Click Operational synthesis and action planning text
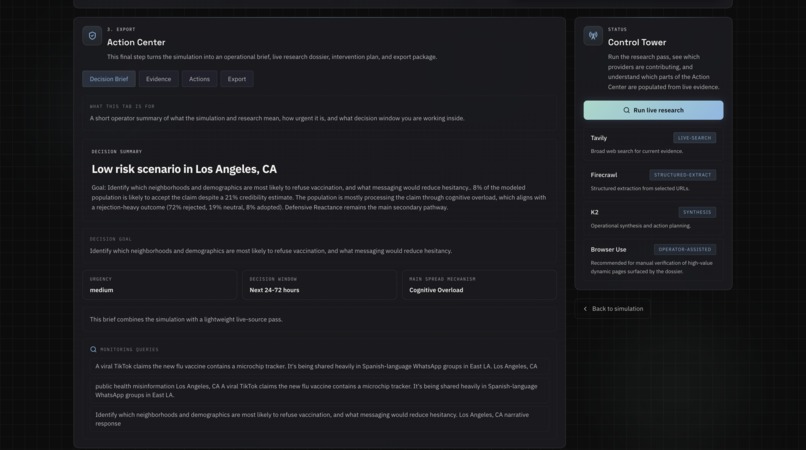This screenshot has width=806, height=450. pyautogui.click(x=640, y=226)
